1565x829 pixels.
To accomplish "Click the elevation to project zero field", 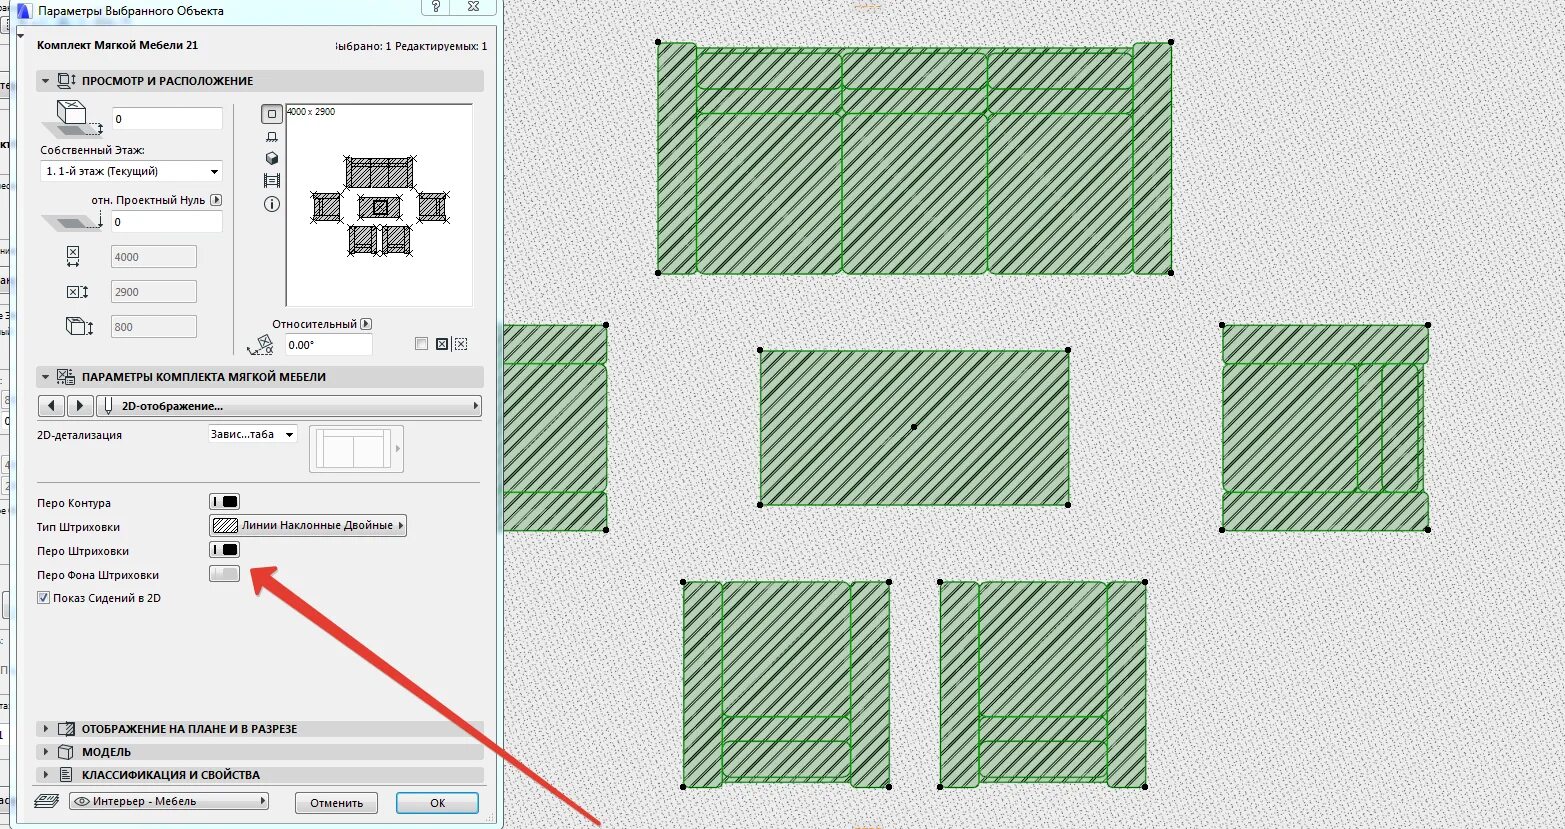I will click(x=167, y=222).
